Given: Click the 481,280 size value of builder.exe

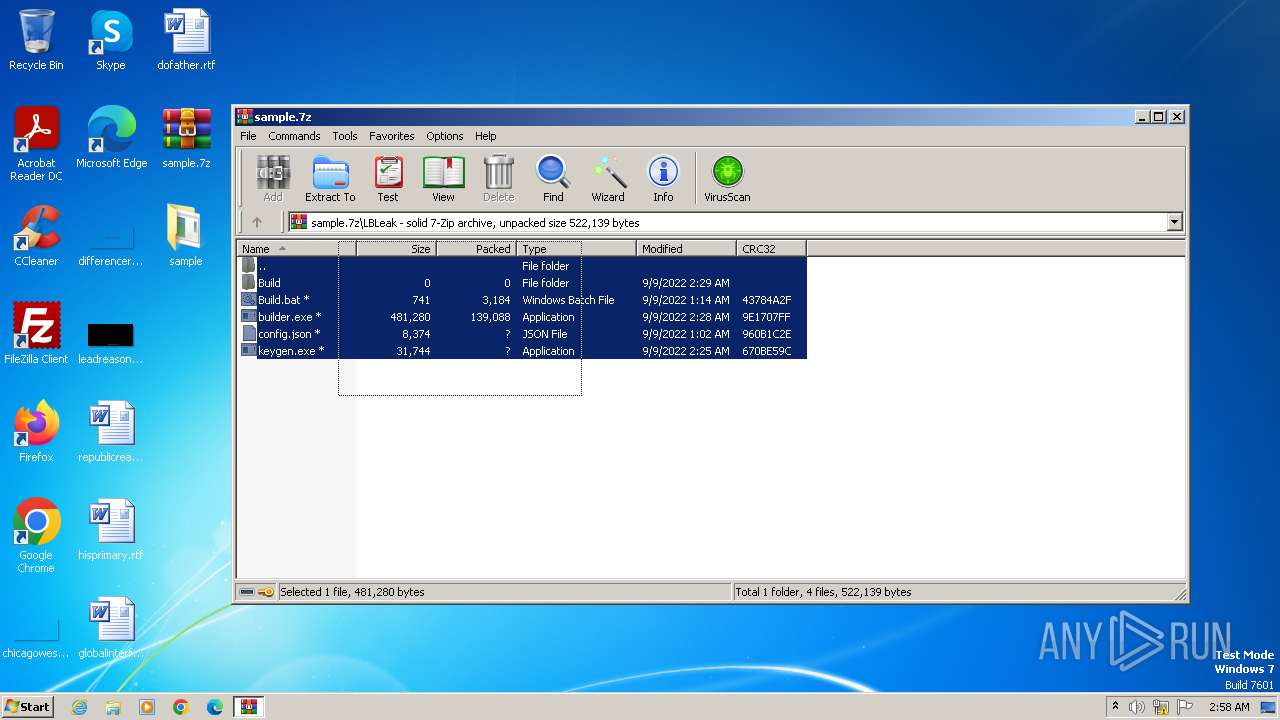Looking at the screenshot, I should pos(410,317).
